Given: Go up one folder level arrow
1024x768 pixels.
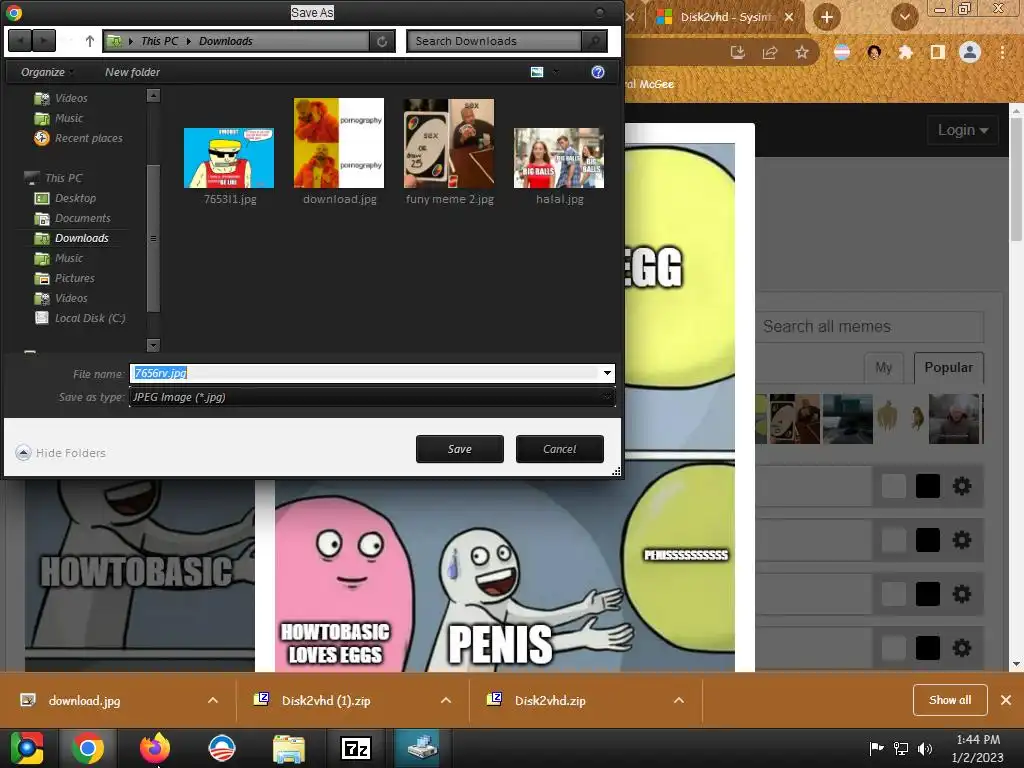Looking at the screenshot, I should (x=89, y=41).
